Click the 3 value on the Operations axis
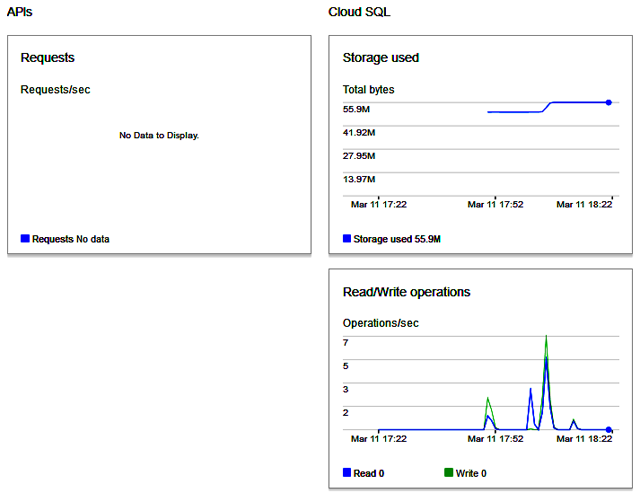The width and height of the screenshot is (640, 493). 345,389
